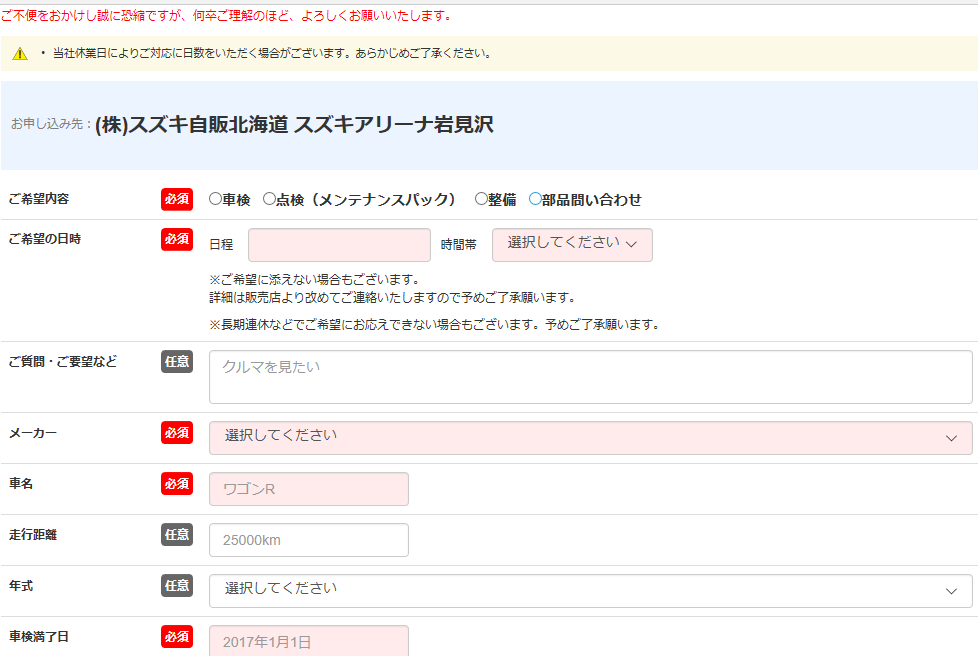
Task: Click the 任意 badge beside 走行距離
Action: (x=177, y=534)
